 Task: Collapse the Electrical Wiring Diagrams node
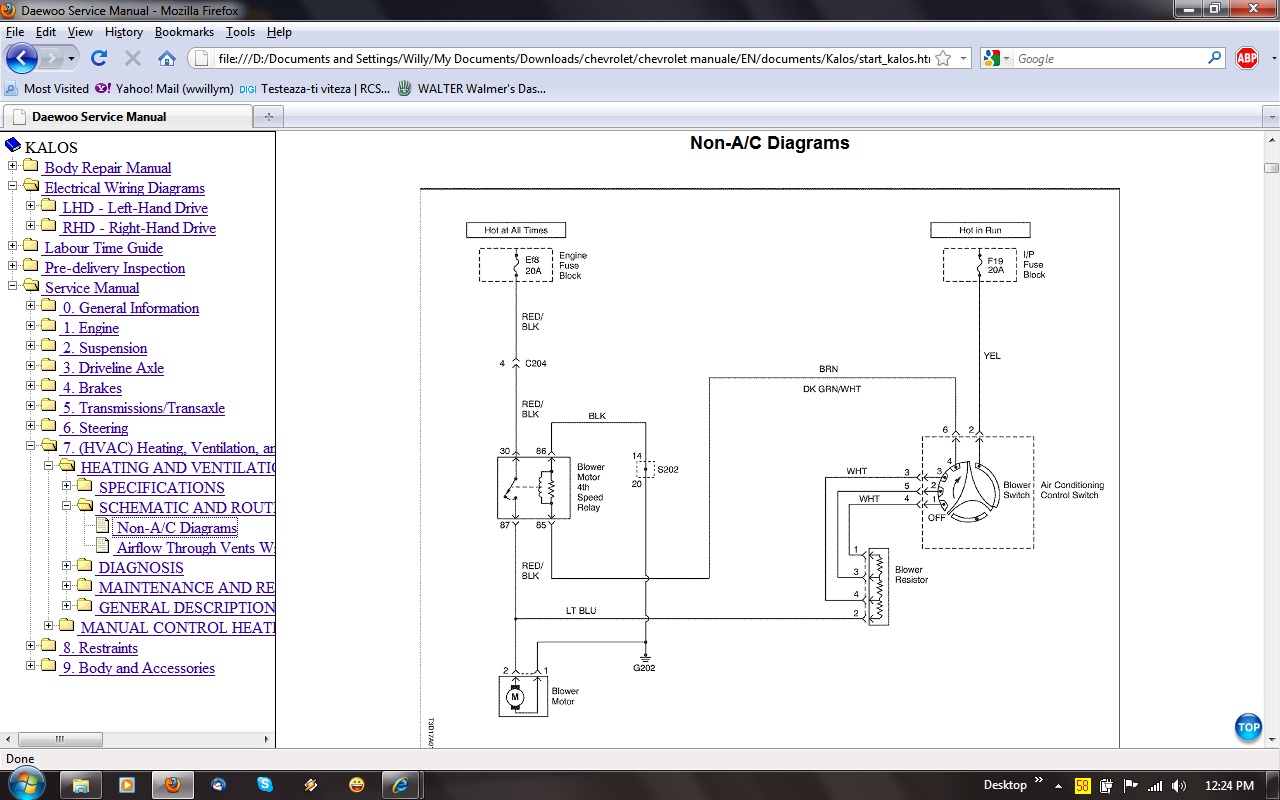pyautogui.click(x=13, y=186)
